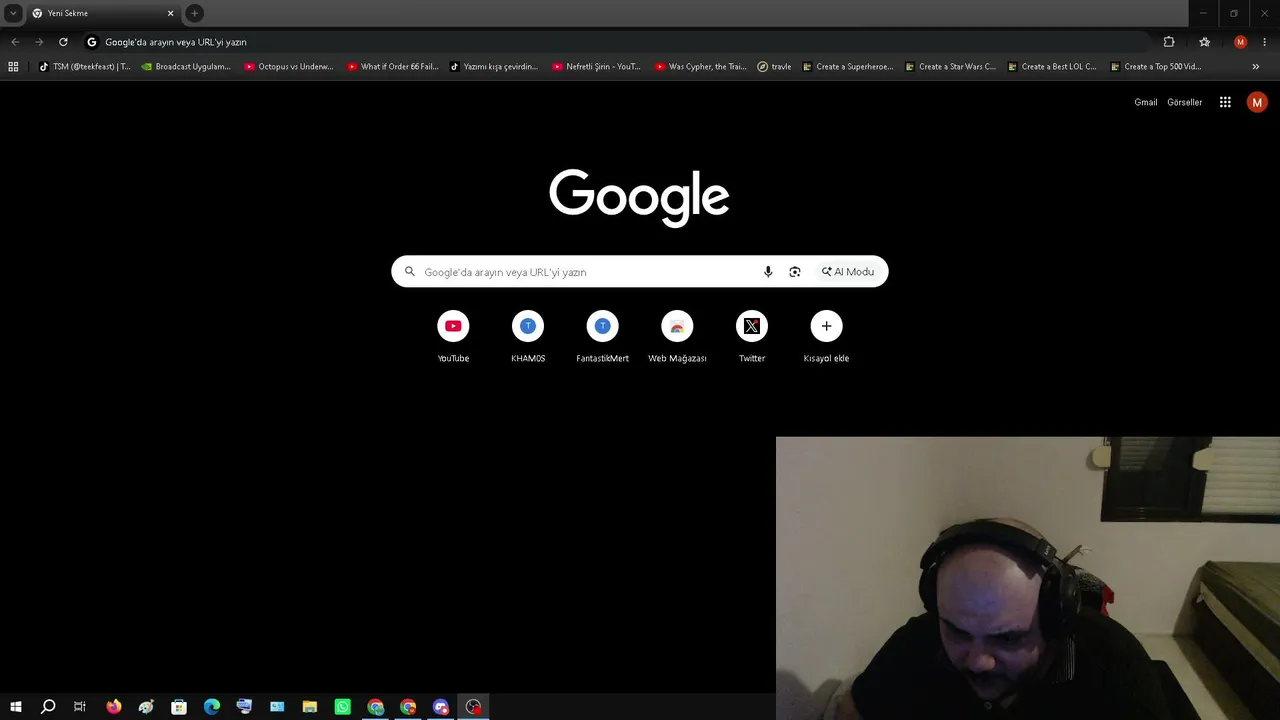Go back to the previous page
The width and height of the screenshot is (1280, 720).
tap(15, 42)
